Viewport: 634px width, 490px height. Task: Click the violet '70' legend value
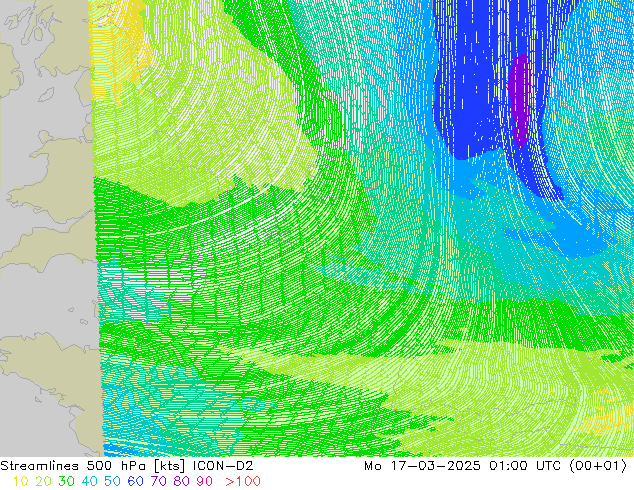pyautogui.click(x=158, y=481)
